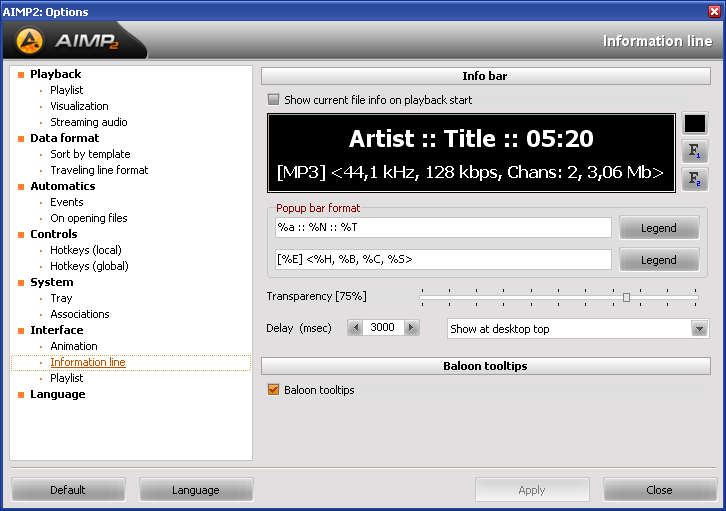Select the Language category in tree
Viewport: 726px width, 511px height.
click(57, 394)
